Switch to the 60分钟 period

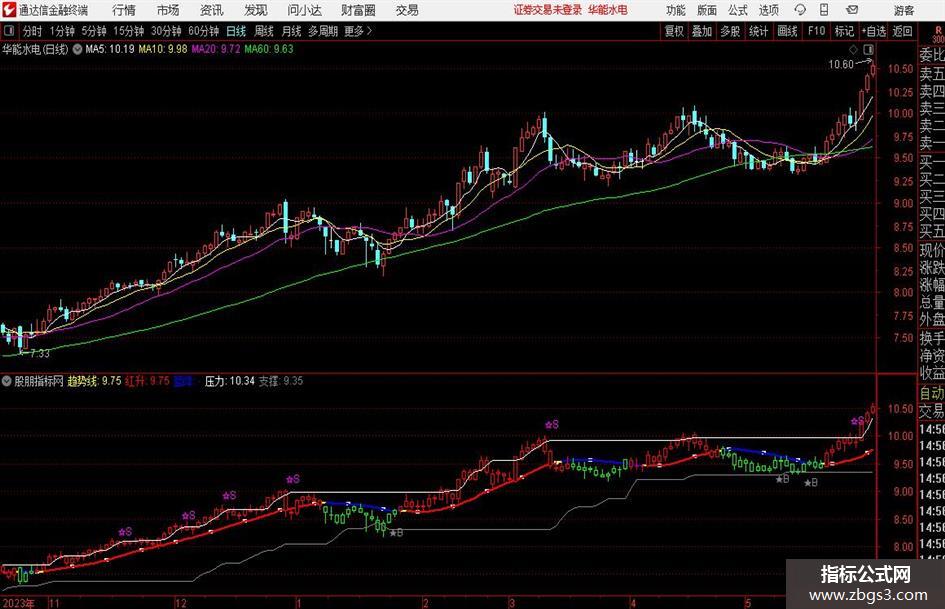pyautogui.click(x=204, y=31)
